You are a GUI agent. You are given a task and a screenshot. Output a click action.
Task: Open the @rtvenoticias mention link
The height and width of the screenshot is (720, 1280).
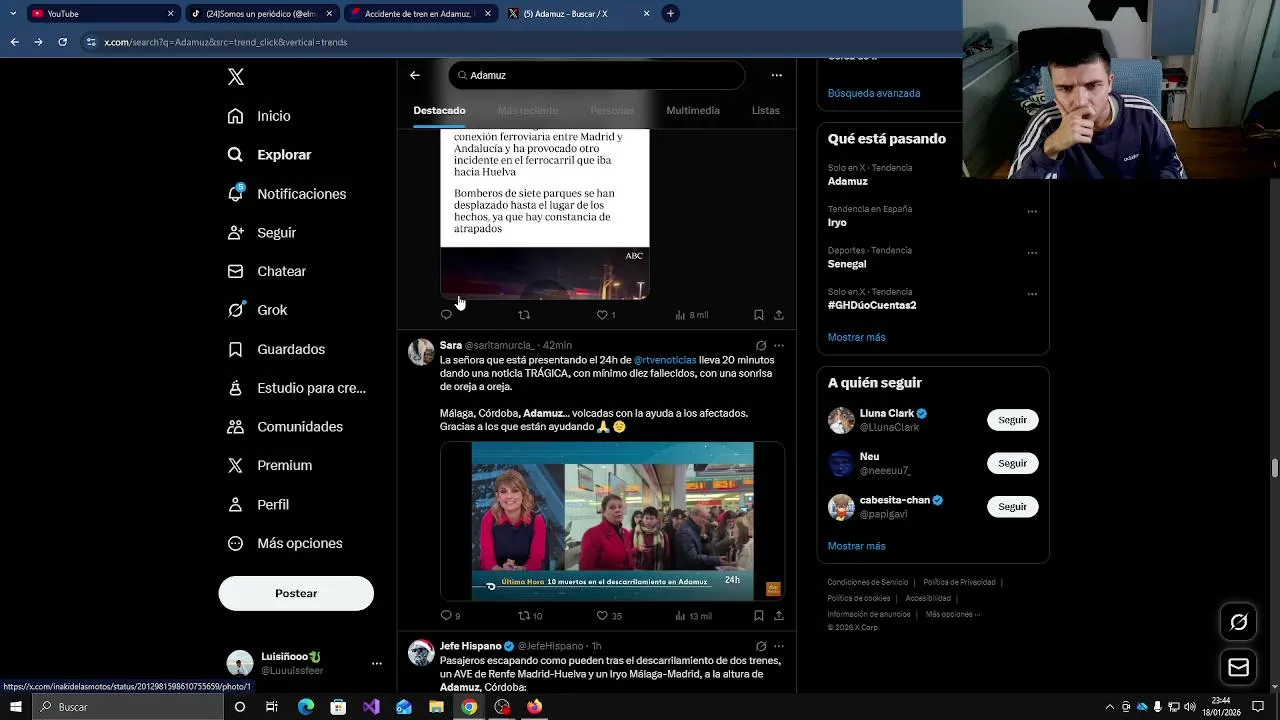[665, 360]
